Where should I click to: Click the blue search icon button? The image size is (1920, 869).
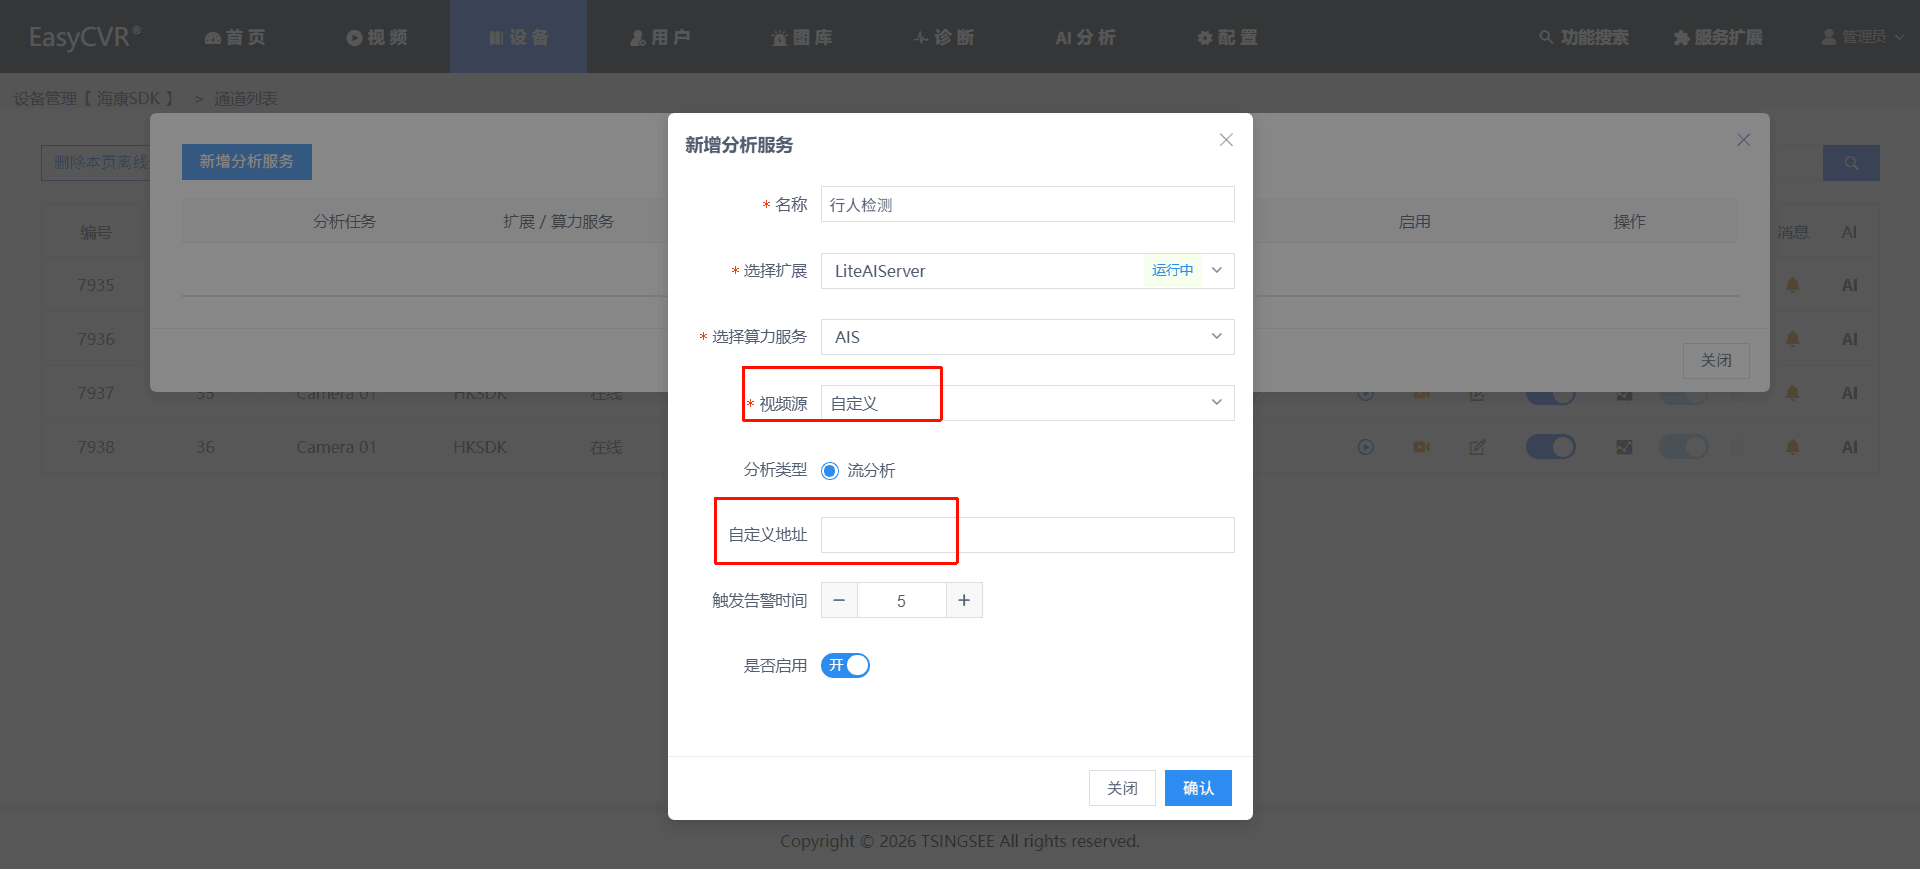(x=1851, y=163)
